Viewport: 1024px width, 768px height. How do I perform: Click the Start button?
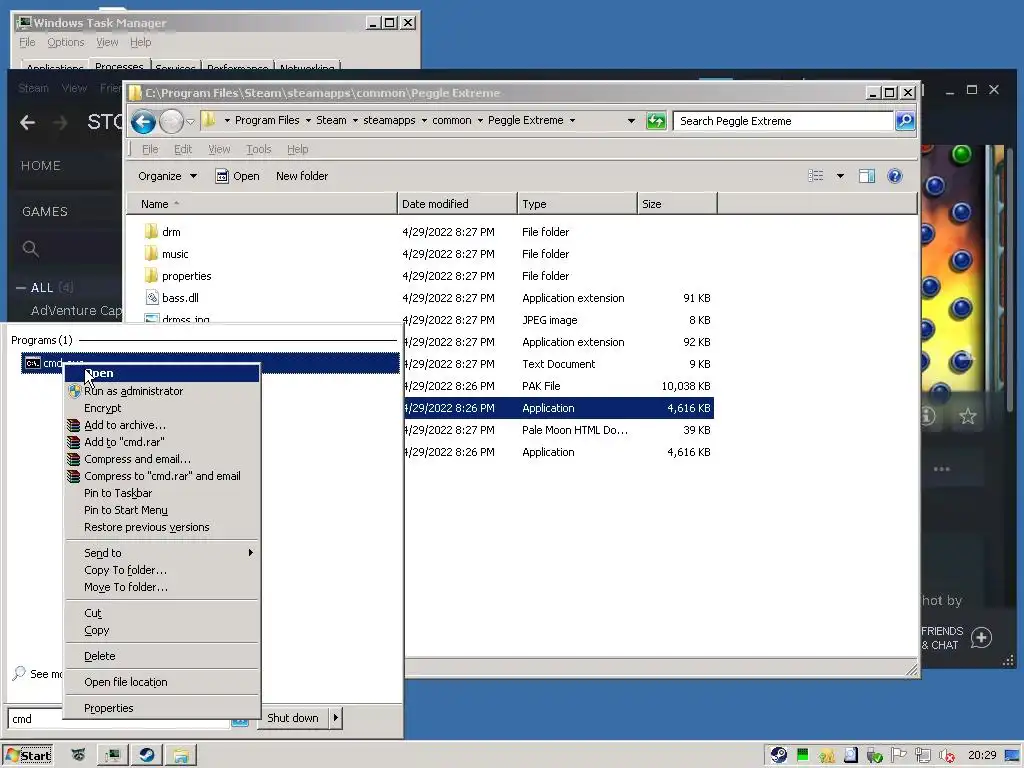coord(27,755)
